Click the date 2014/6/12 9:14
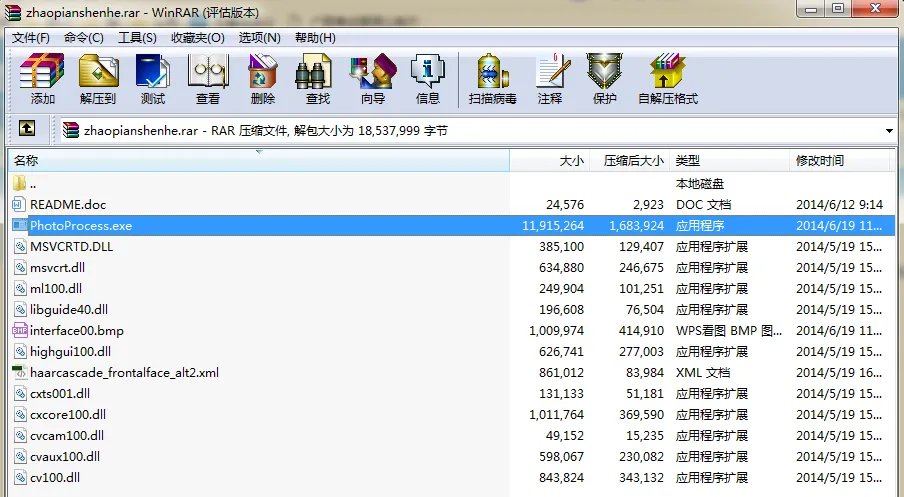 (839, 205)
